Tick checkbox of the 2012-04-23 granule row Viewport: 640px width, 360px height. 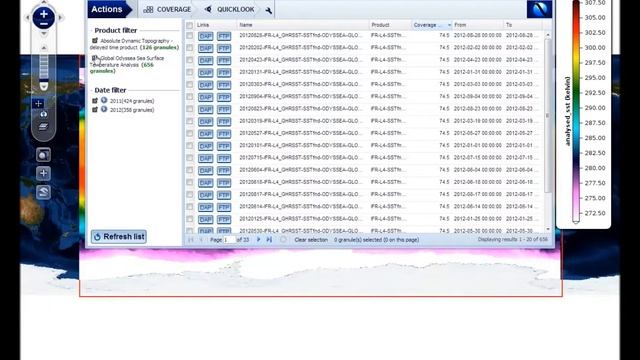coord(189,60)
